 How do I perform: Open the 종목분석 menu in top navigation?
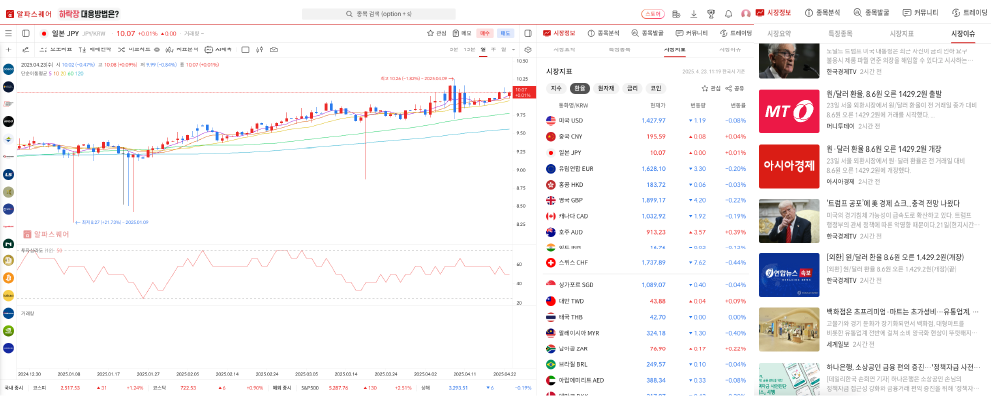point(822,13)
